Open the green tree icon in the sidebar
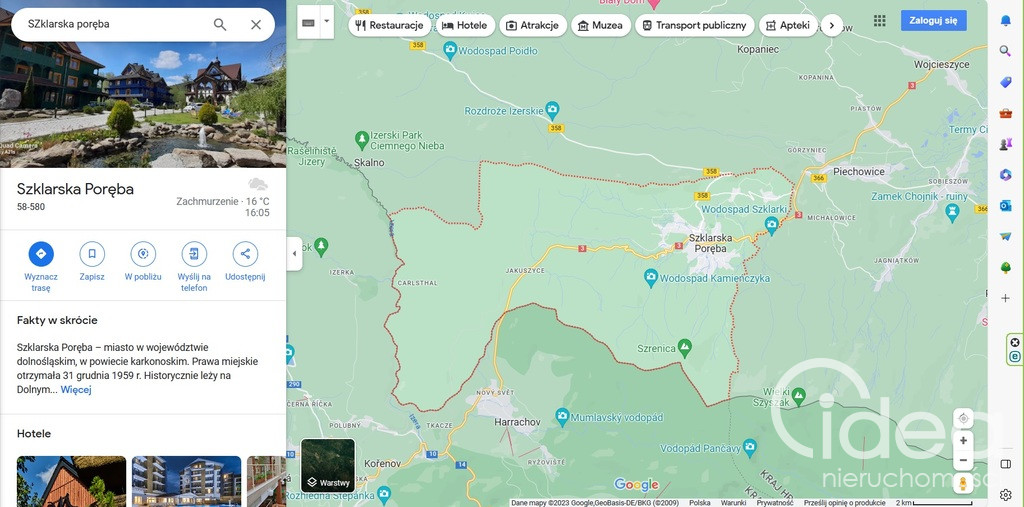 [1006, 267]
